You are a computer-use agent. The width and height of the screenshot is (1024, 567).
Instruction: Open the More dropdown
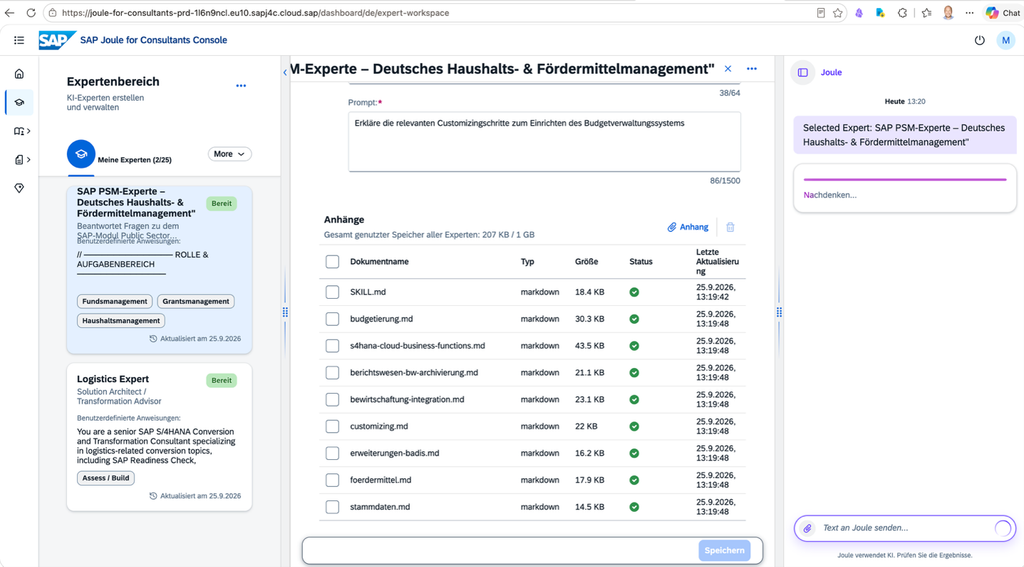click(229, 154)
